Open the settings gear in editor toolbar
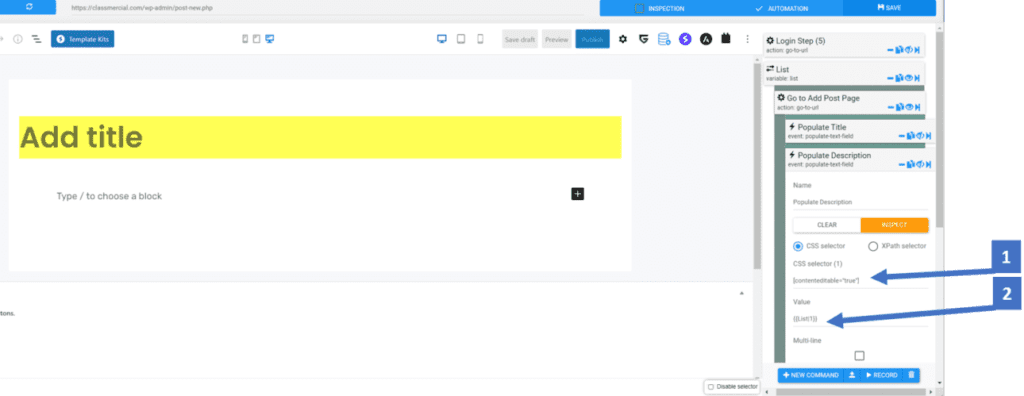This screenshot has height=396, width=1024. [x=622, y=39]
